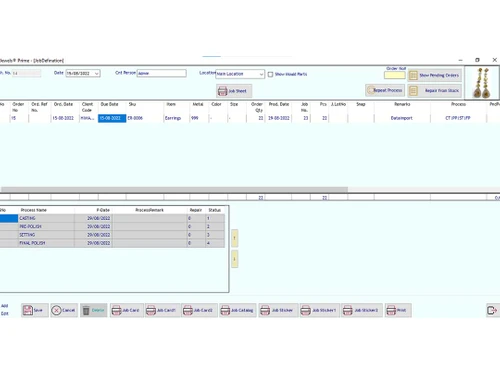Select the highlighted Due Date cell
The width and height of the screenshot is (500, 375).
(112, 118)
